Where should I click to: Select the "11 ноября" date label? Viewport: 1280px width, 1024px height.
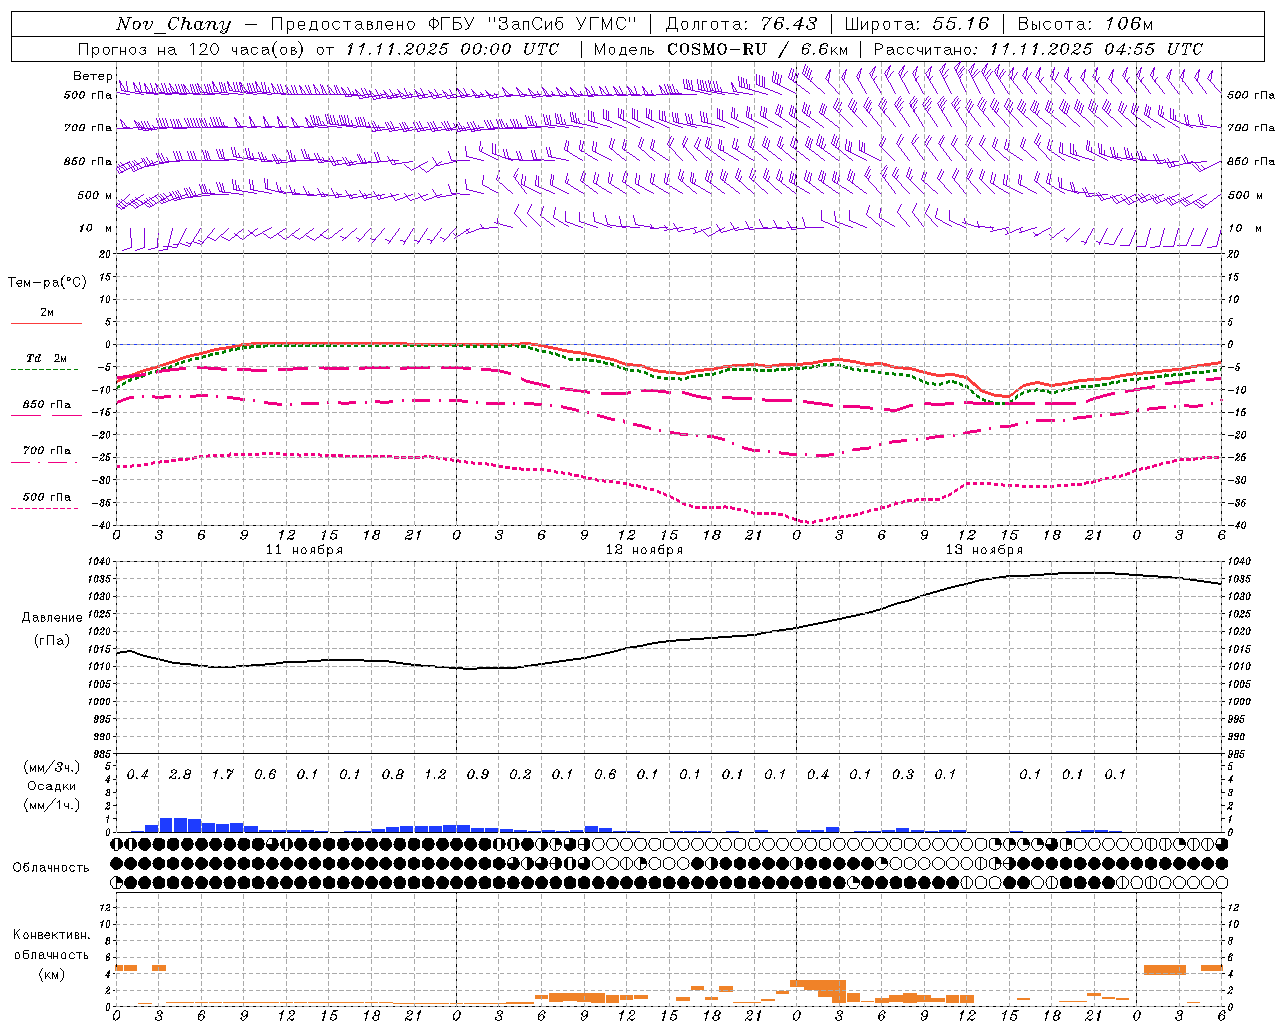click(304, 550)
